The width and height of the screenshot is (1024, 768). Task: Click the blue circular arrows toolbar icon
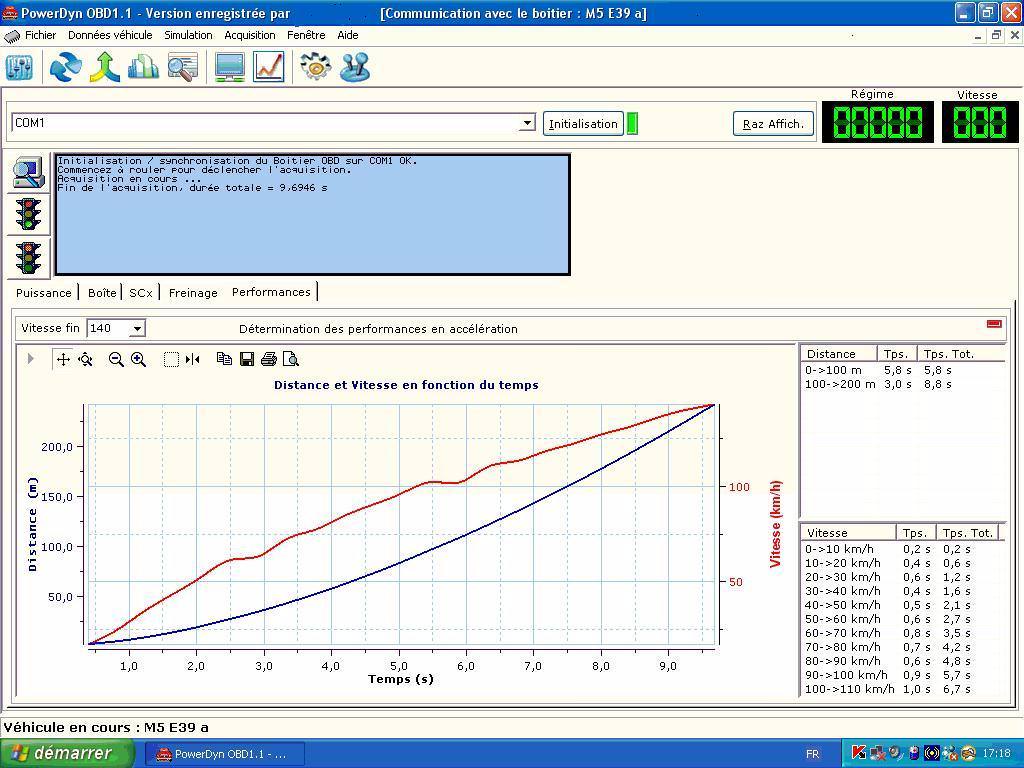pos(65,67)
